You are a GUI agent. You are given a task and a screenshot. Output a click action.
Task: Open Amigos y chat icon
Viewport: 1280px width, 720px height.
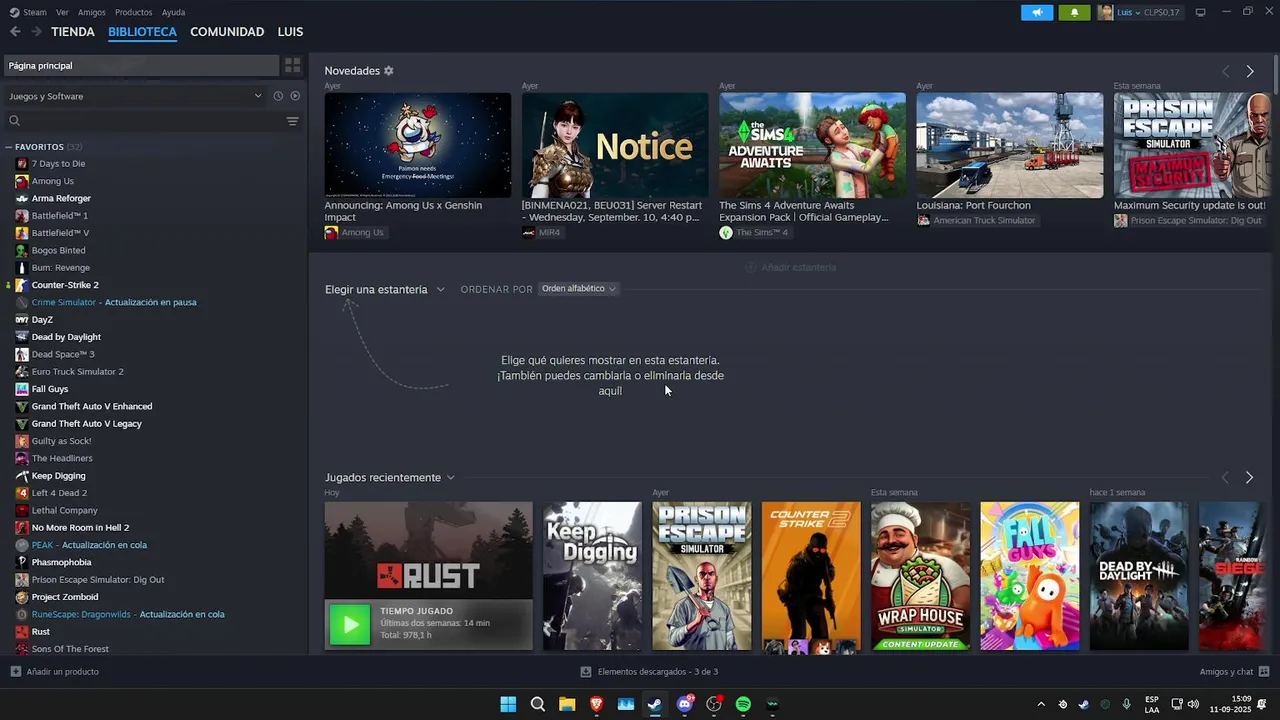(1264, 672)
